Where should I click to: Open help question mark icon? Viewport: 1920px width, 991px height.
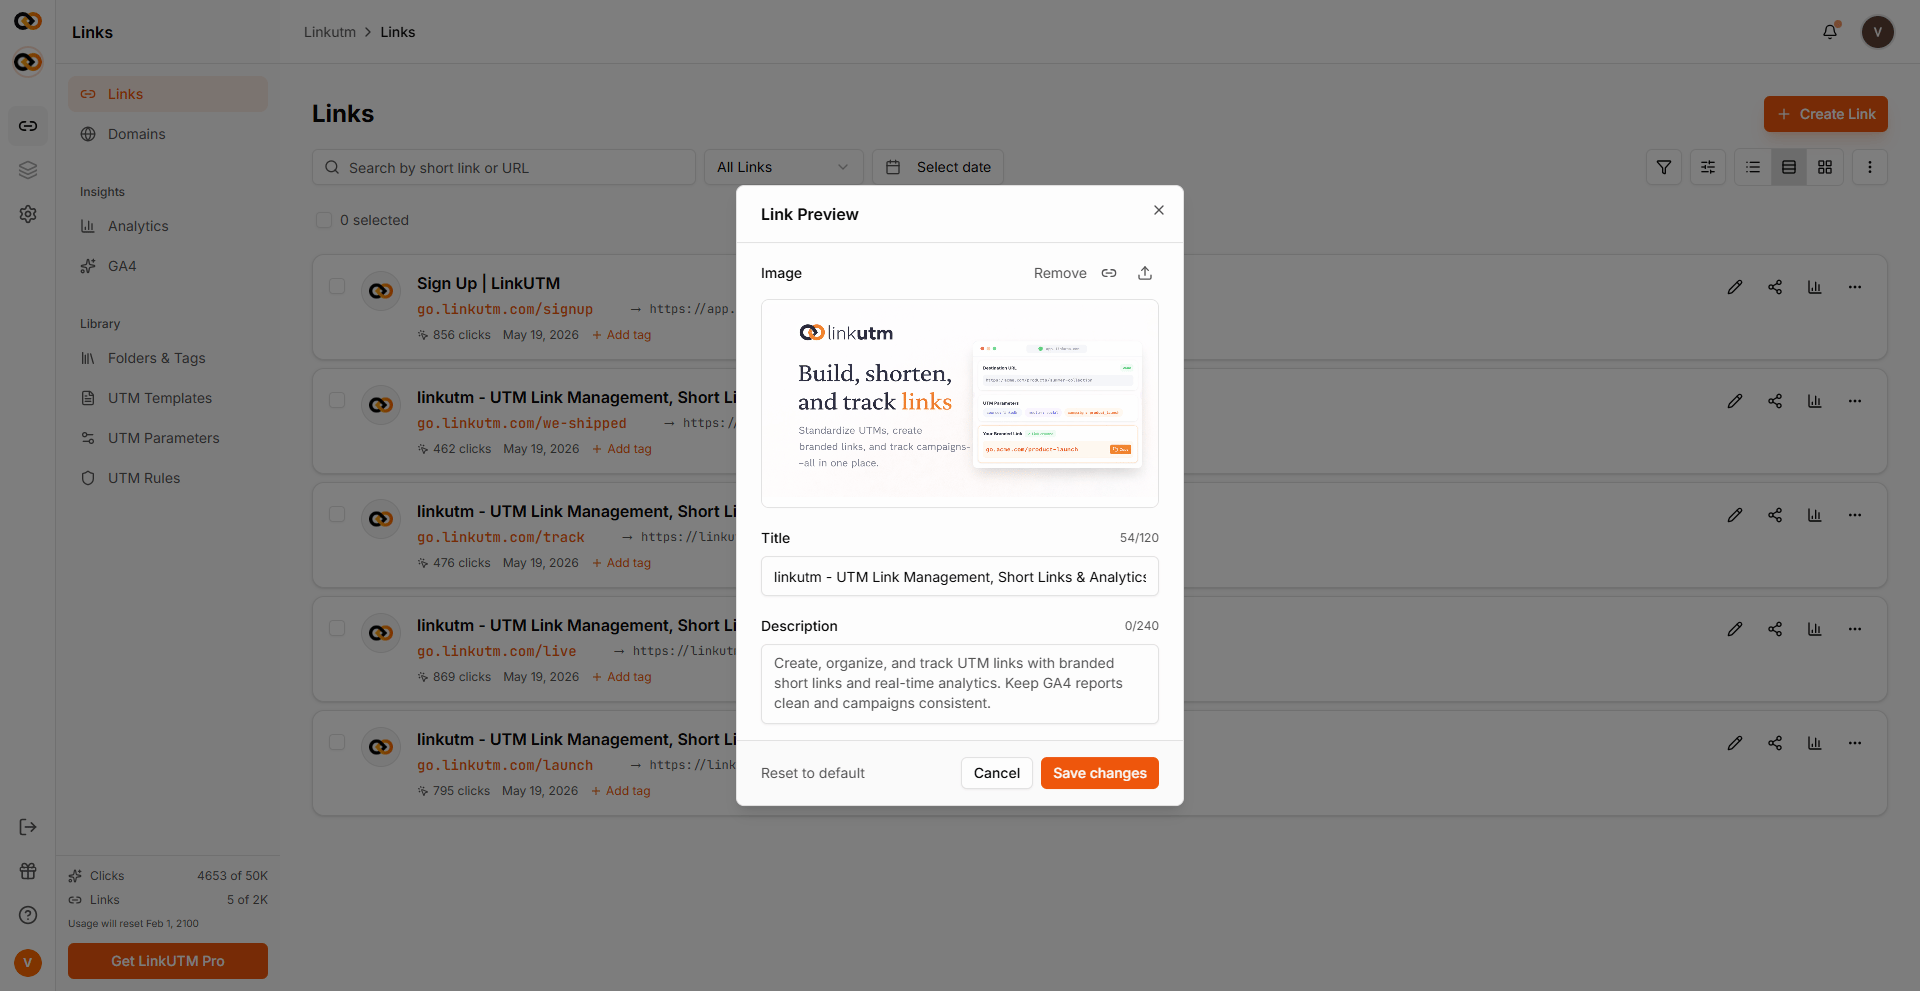tap(28, 915)
